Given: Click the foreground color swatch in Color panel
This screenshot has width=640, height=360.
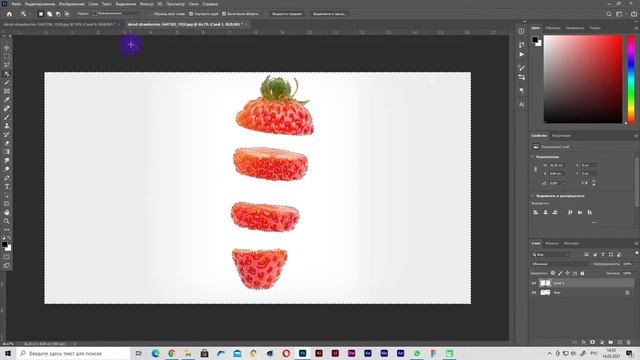Looking at the screenshot, I should coord(535,40).
